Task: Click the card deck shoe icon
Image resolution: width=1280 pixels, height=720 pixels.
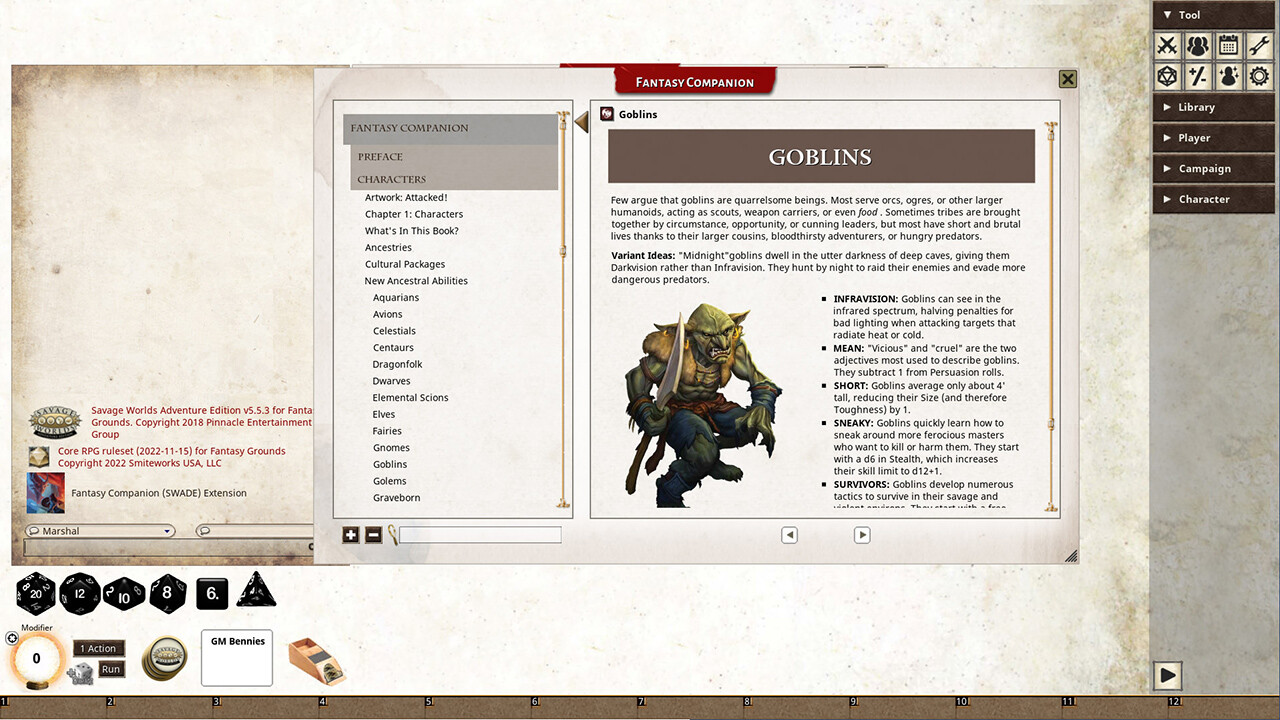Action: tap(315, 660)
